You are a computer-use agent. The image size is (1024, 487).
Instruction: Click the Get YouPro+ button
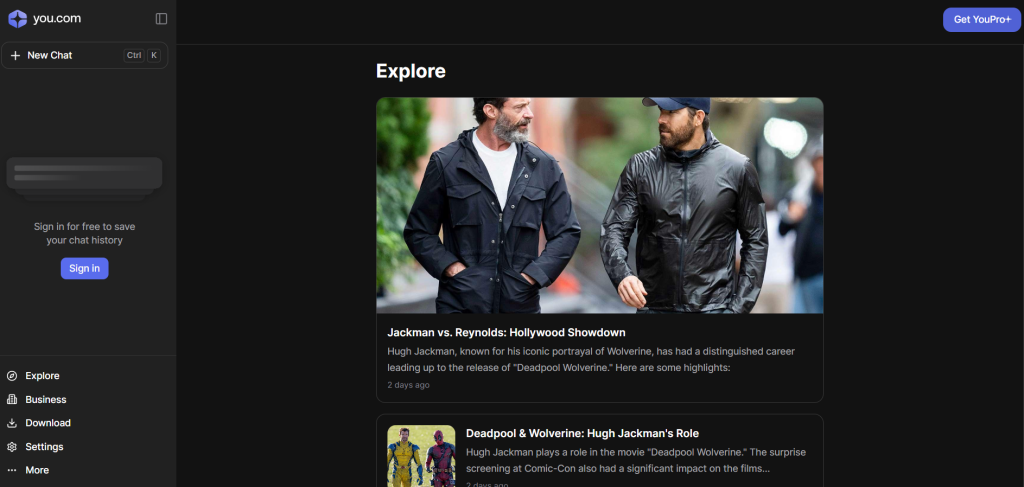981,19
